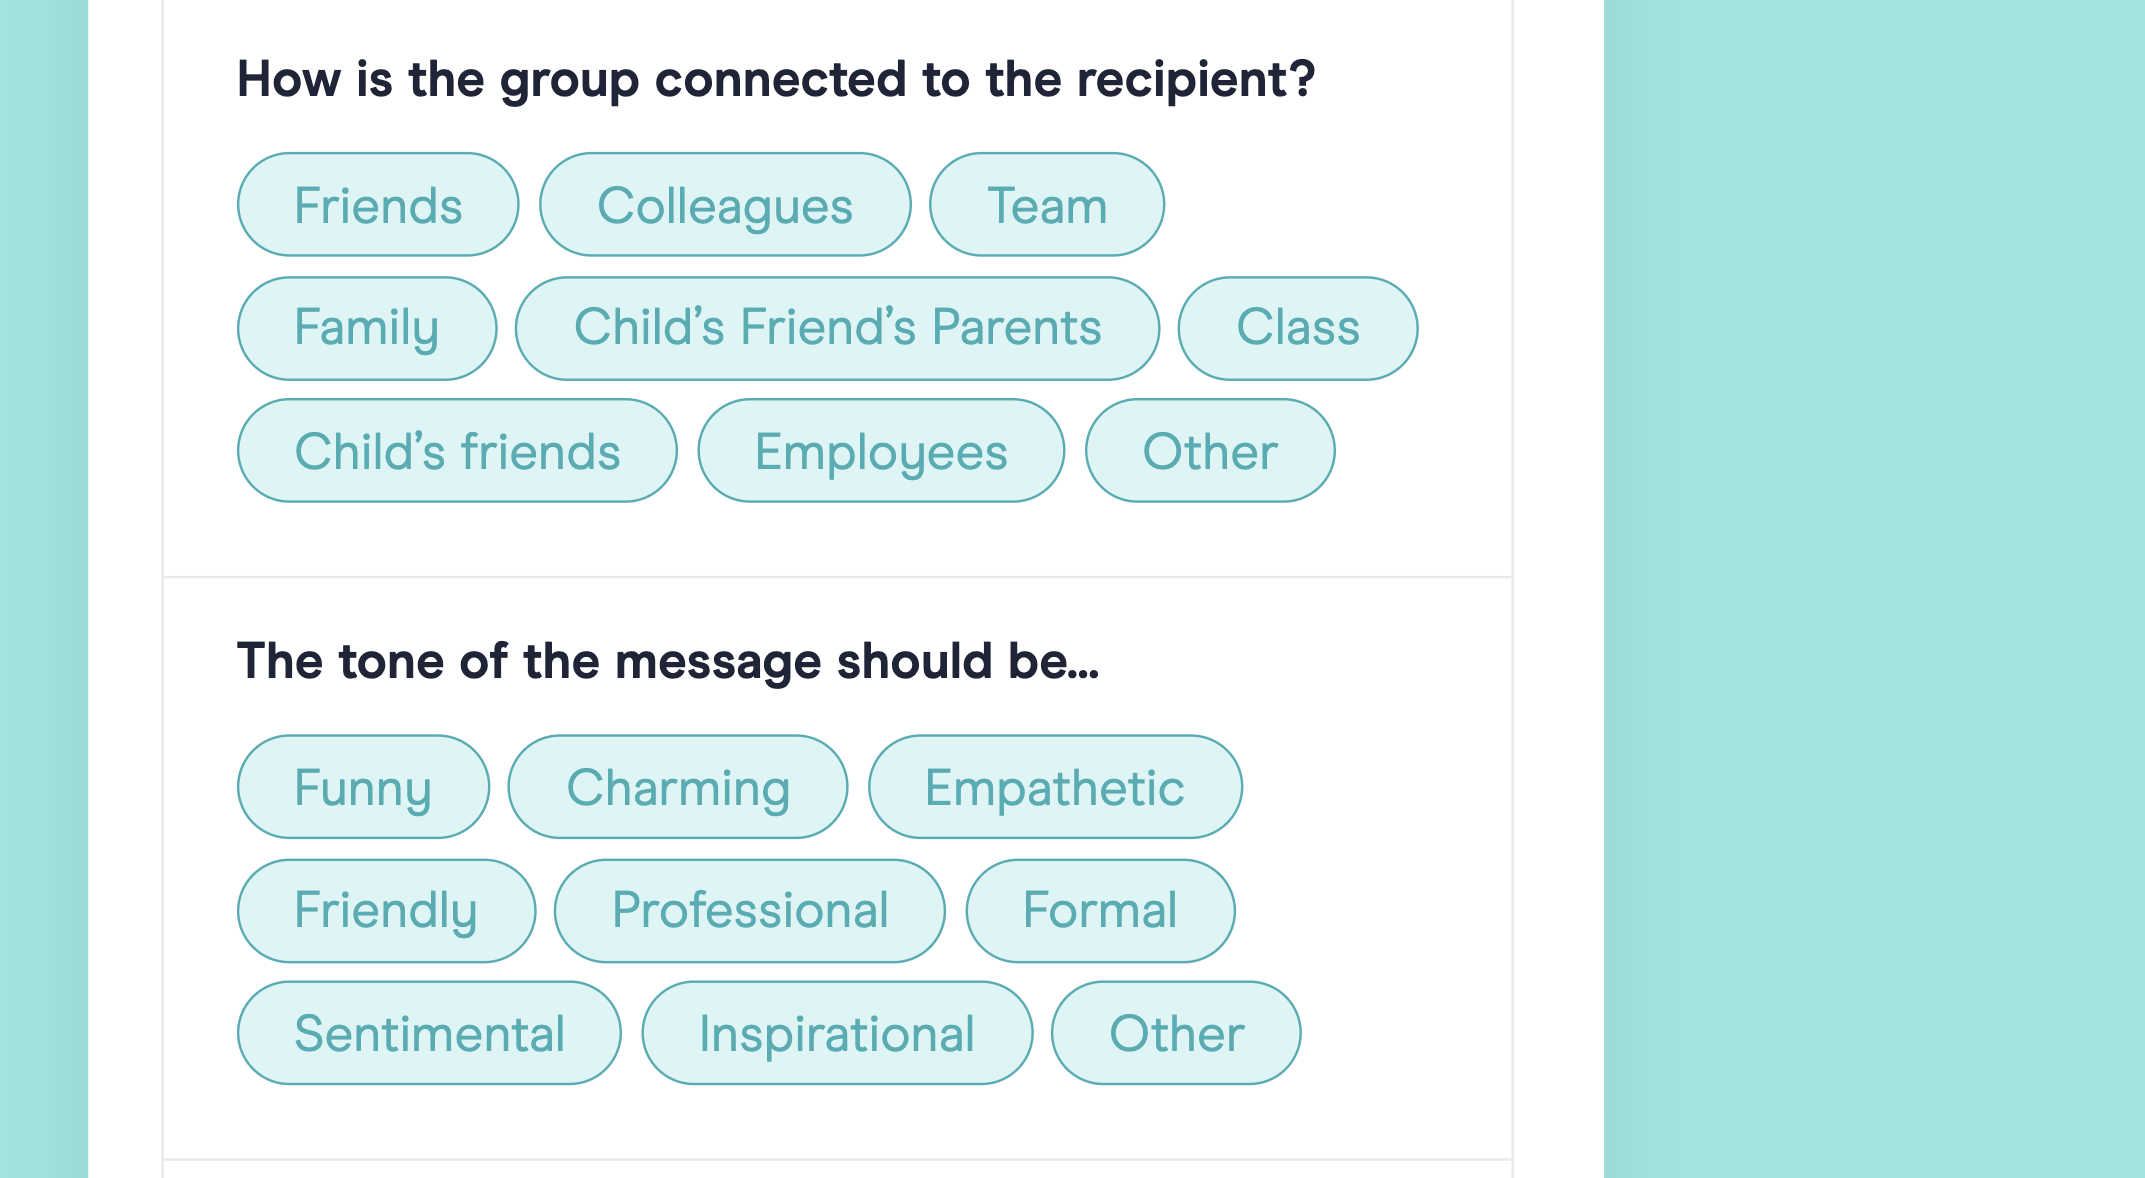This screenshot has height=1178, width=2145.
Task: Select Empathetic as the message tone
Action: [x=1055, y=787]
